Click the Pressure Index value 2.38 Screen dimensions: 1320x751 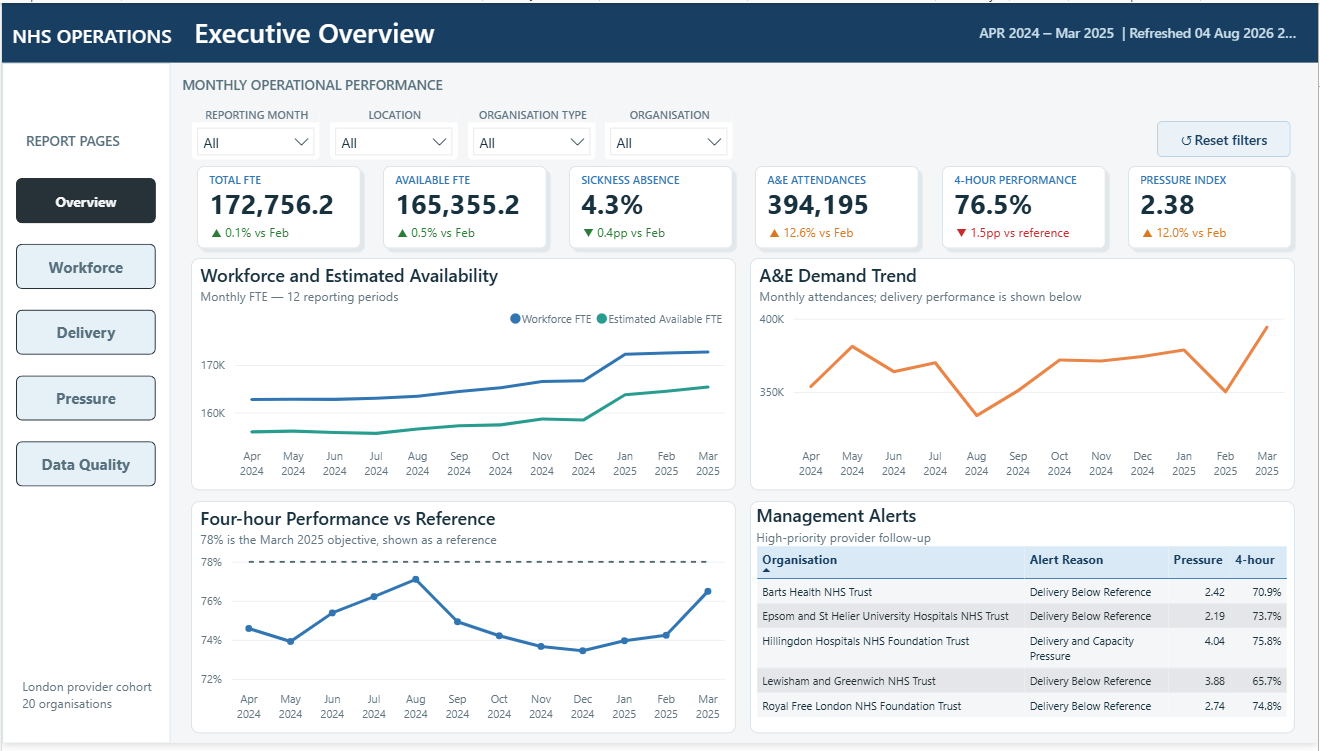click(x=1168, y=205)
